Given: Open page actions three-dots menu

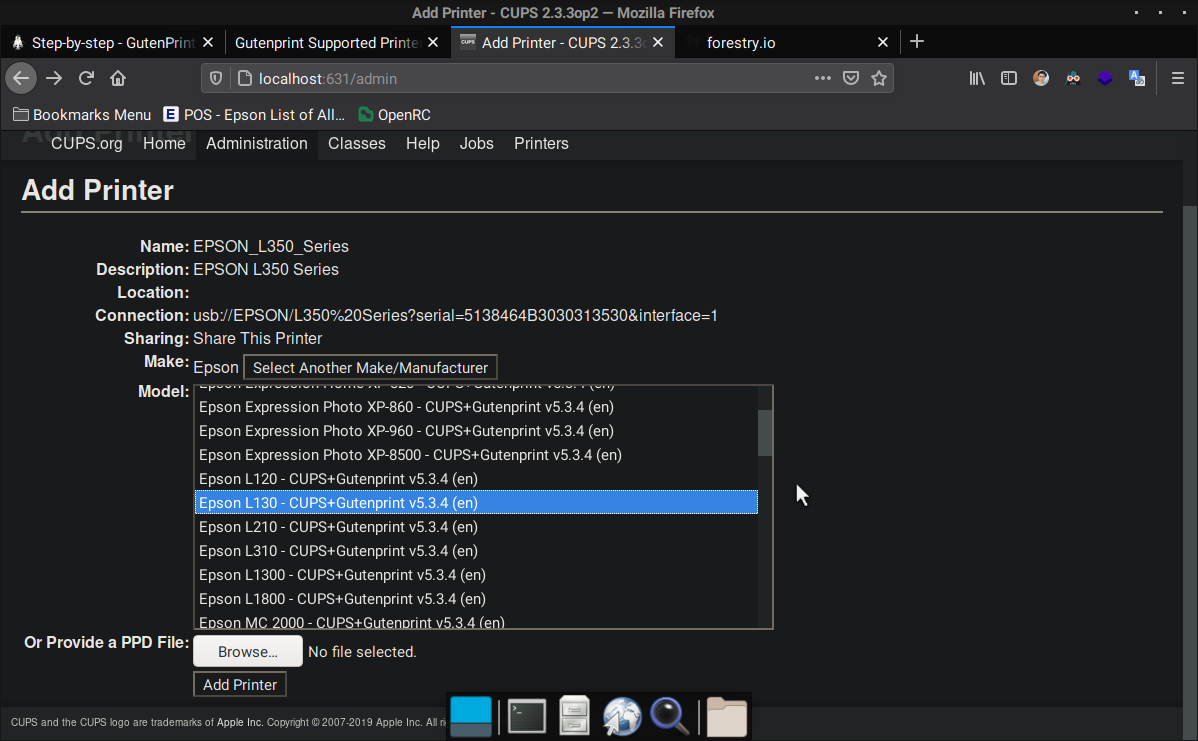Looking at the screenshot, I should [822, 78].
